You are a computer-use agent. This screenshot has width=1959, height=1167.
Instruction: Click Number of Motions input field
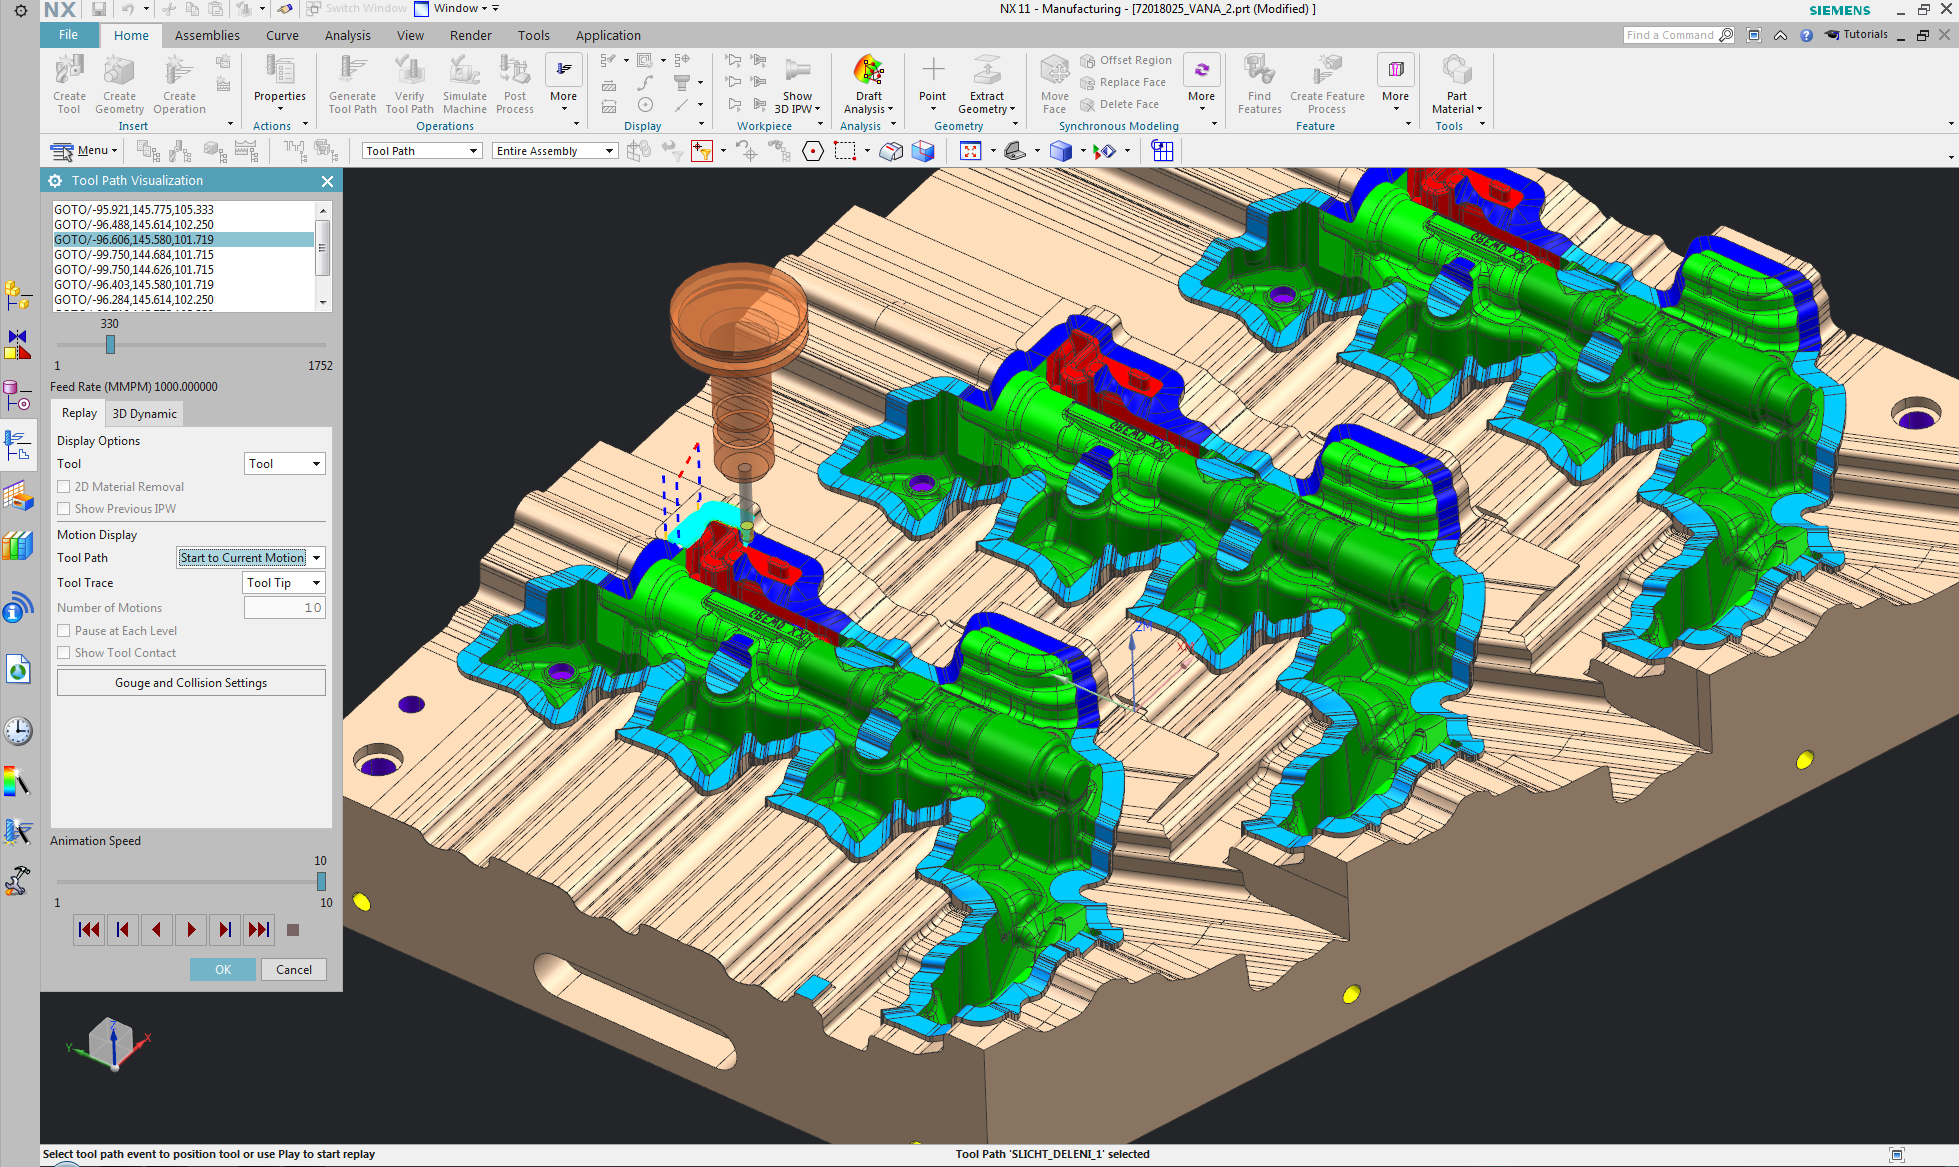point(285,608)
